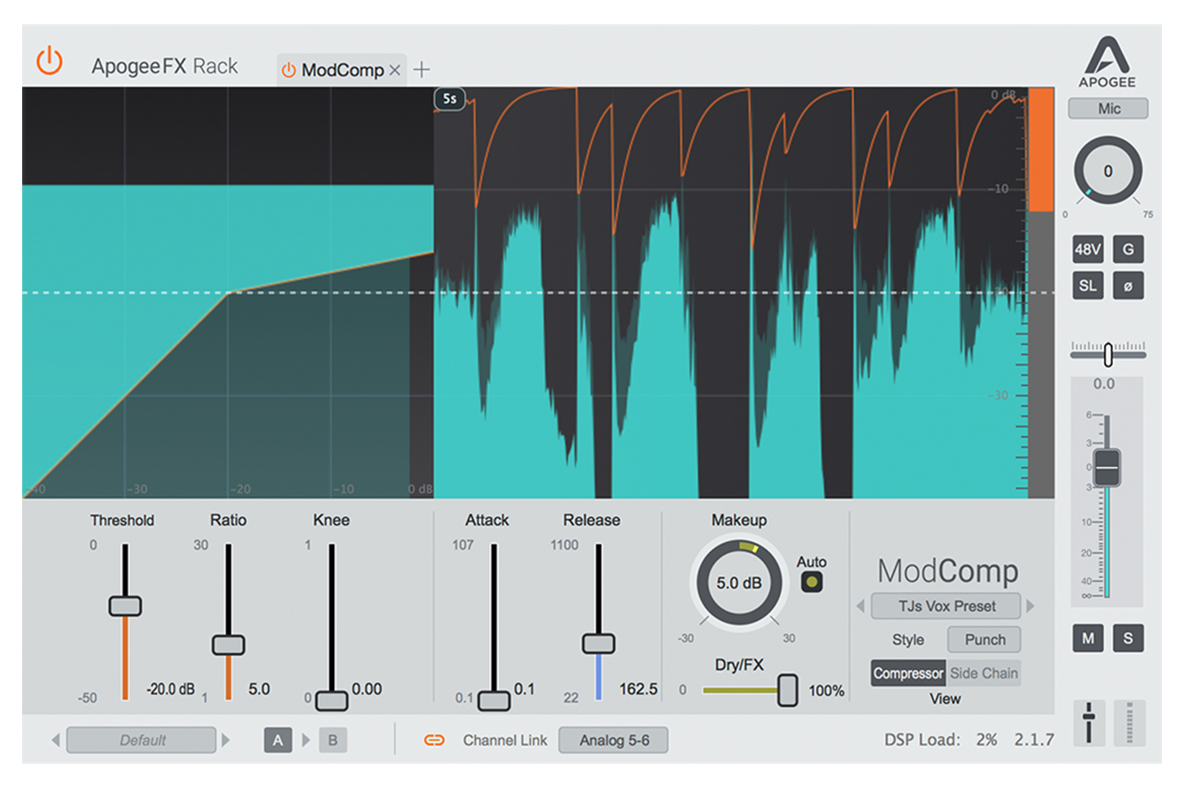Screen dimensions: 1182x790
Task: Go to previous ModComp preset arrow
Action: [860, 606]
